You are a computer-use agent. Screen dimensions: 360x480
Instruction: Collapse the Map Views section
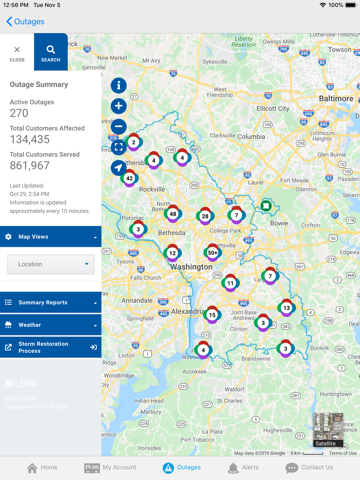(51, 237)
